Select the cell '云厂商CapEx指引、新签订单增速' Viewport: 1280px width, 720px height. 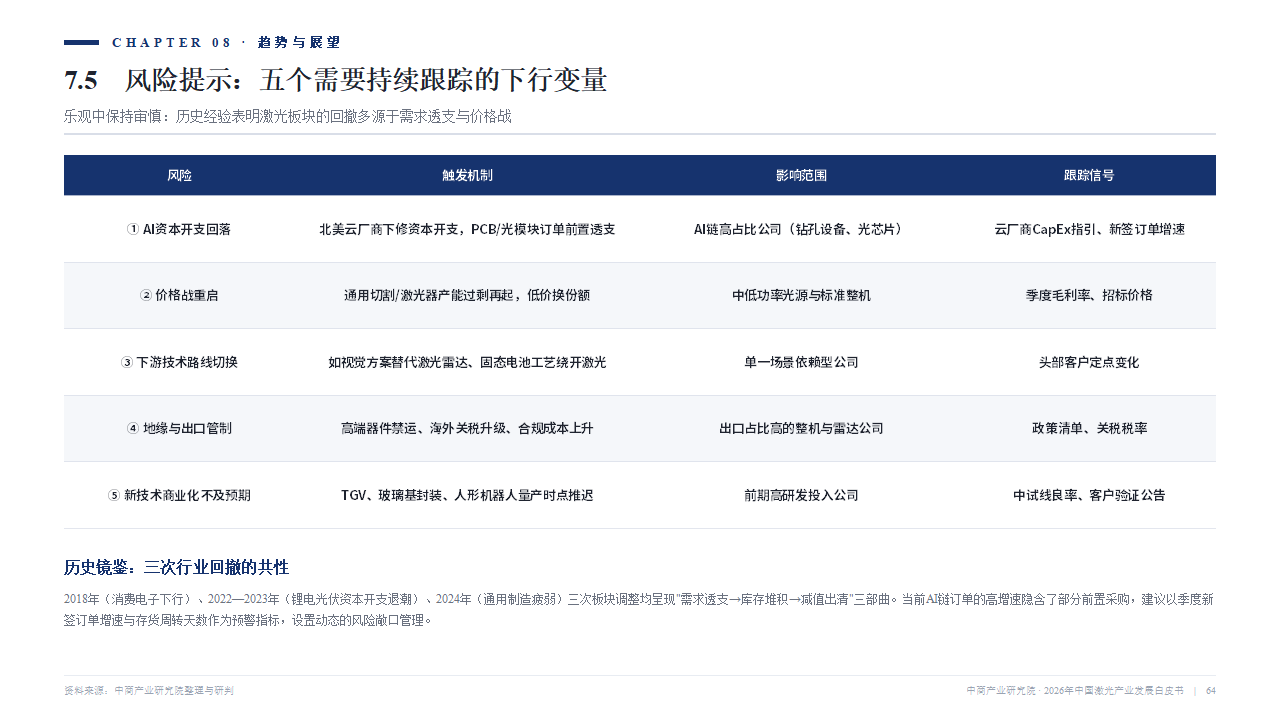pos(1089,229)
